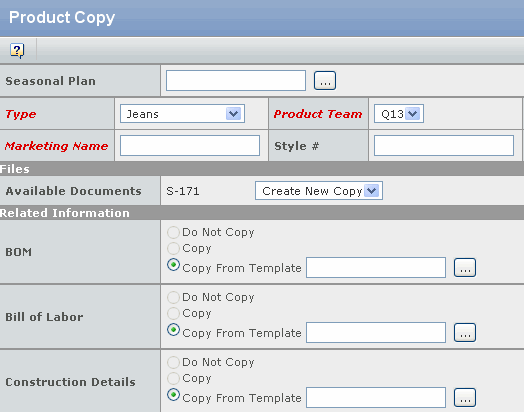524x412 pixels.
Task: Open the help question-mark icon
Action: 17,51
